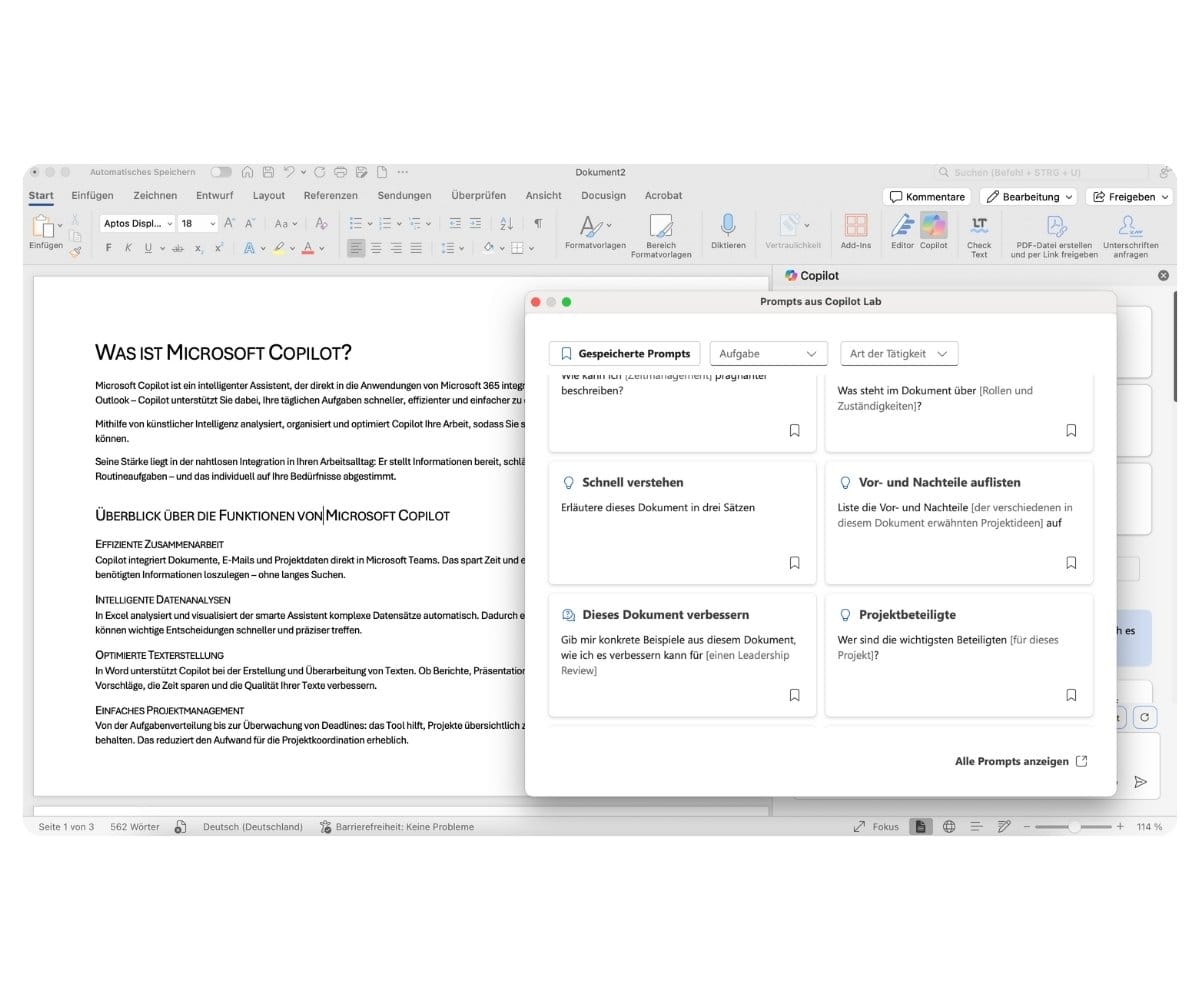
Task: Switch to the Einfügen ribbon tab
Action: pos(93,196)
